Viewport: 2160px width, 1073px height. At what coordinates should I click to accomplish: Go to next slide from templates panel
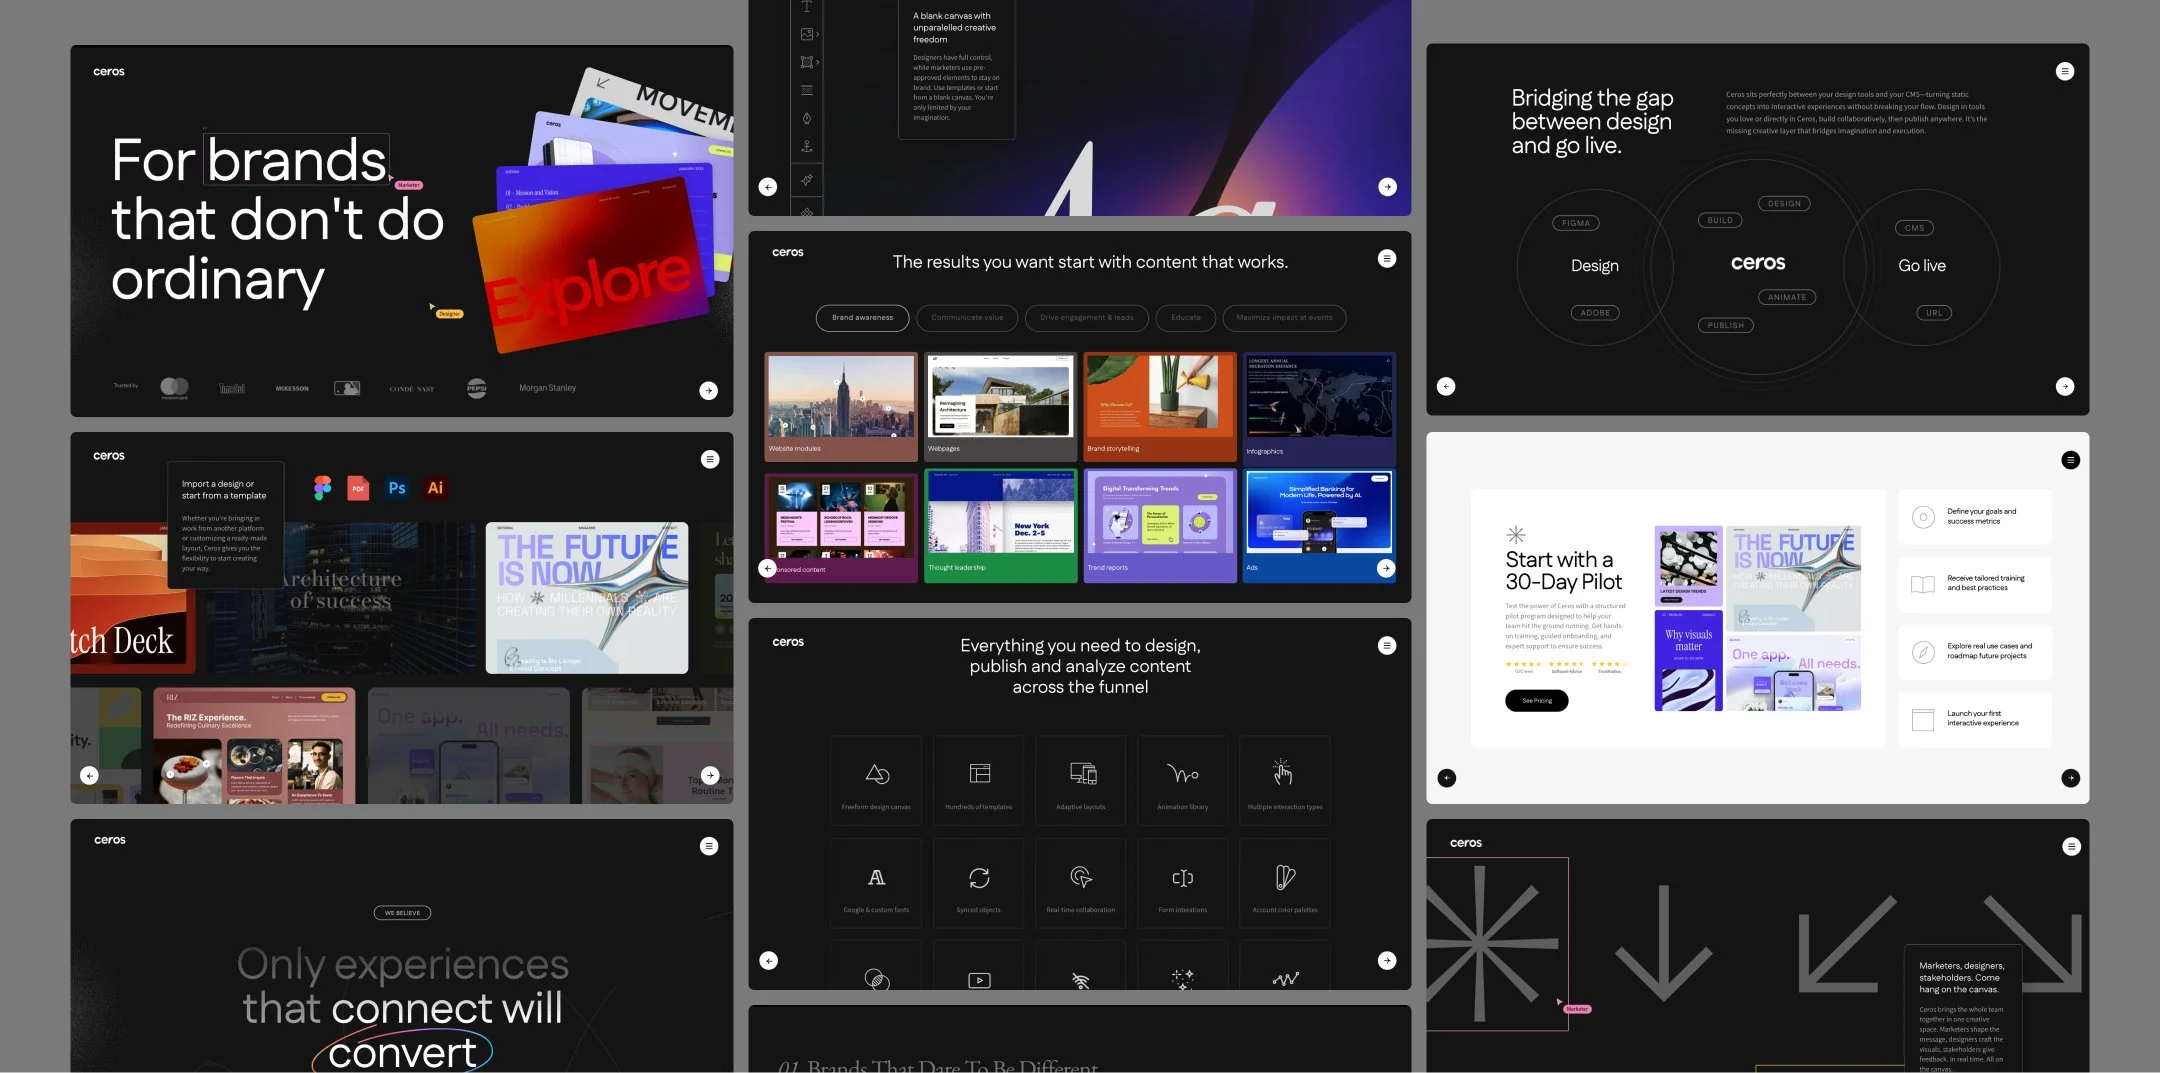[710, 775]
